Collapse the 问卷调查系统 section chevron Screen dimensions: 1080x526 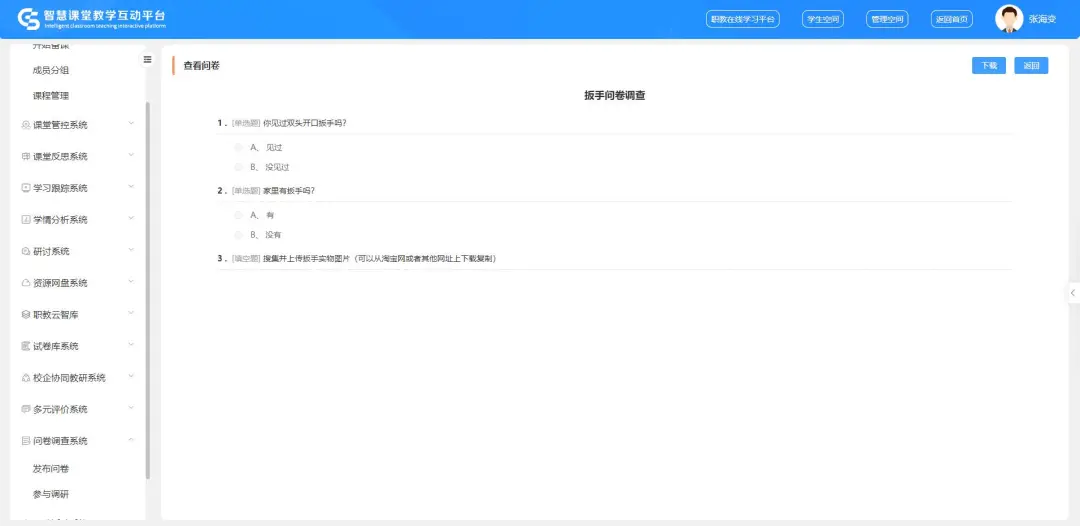click(131, 440)
